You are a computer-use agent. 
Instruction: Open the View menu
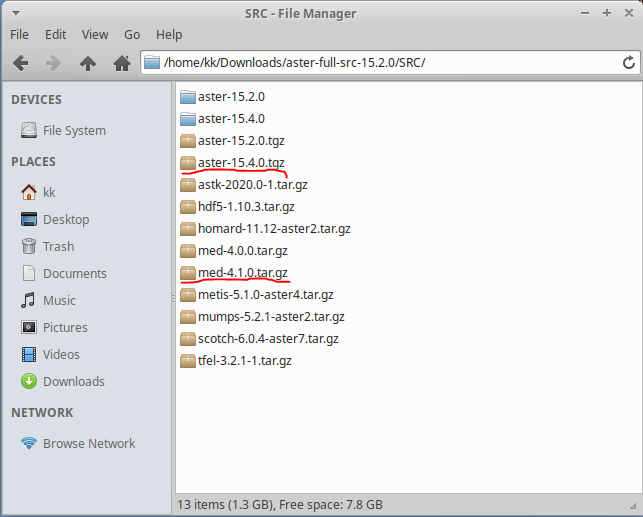click(x=95, y=34)
